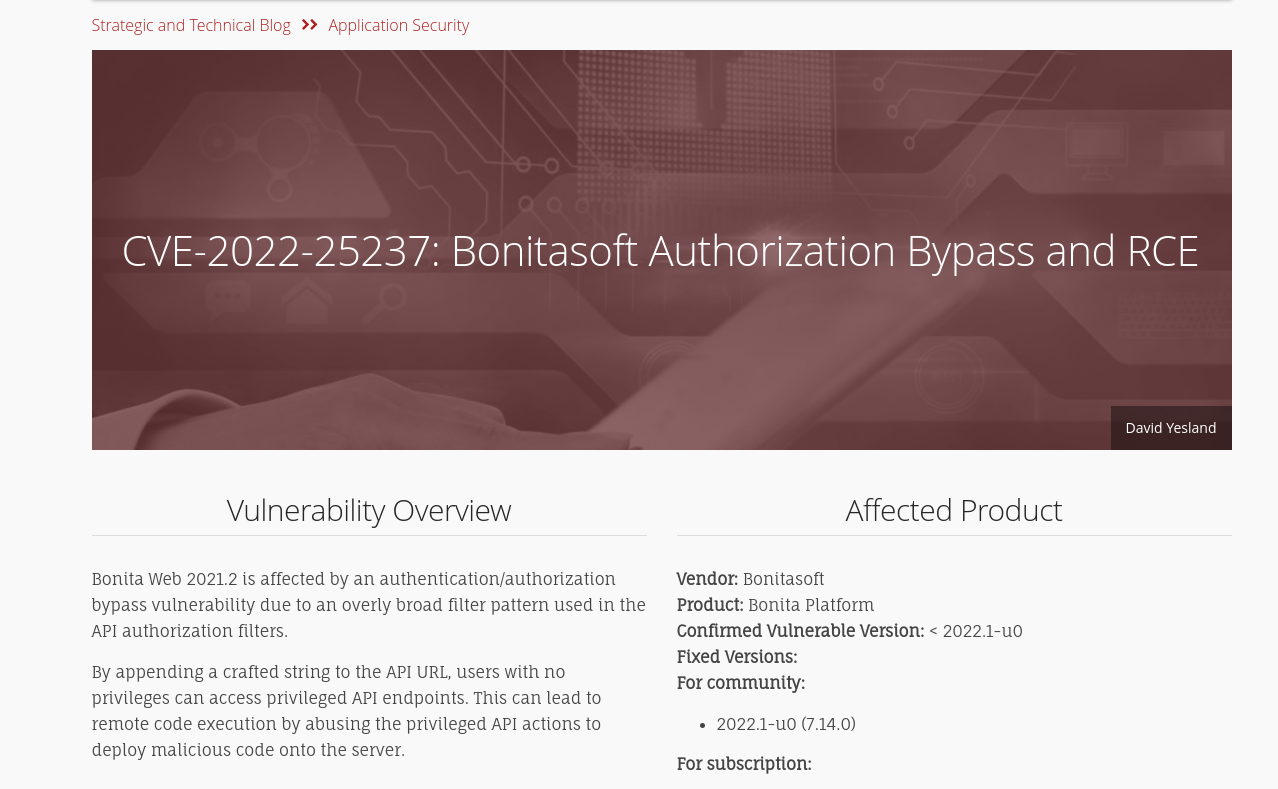Click the author name David Yesland
Screen dimensions: 1278x789
[1171, 428]
